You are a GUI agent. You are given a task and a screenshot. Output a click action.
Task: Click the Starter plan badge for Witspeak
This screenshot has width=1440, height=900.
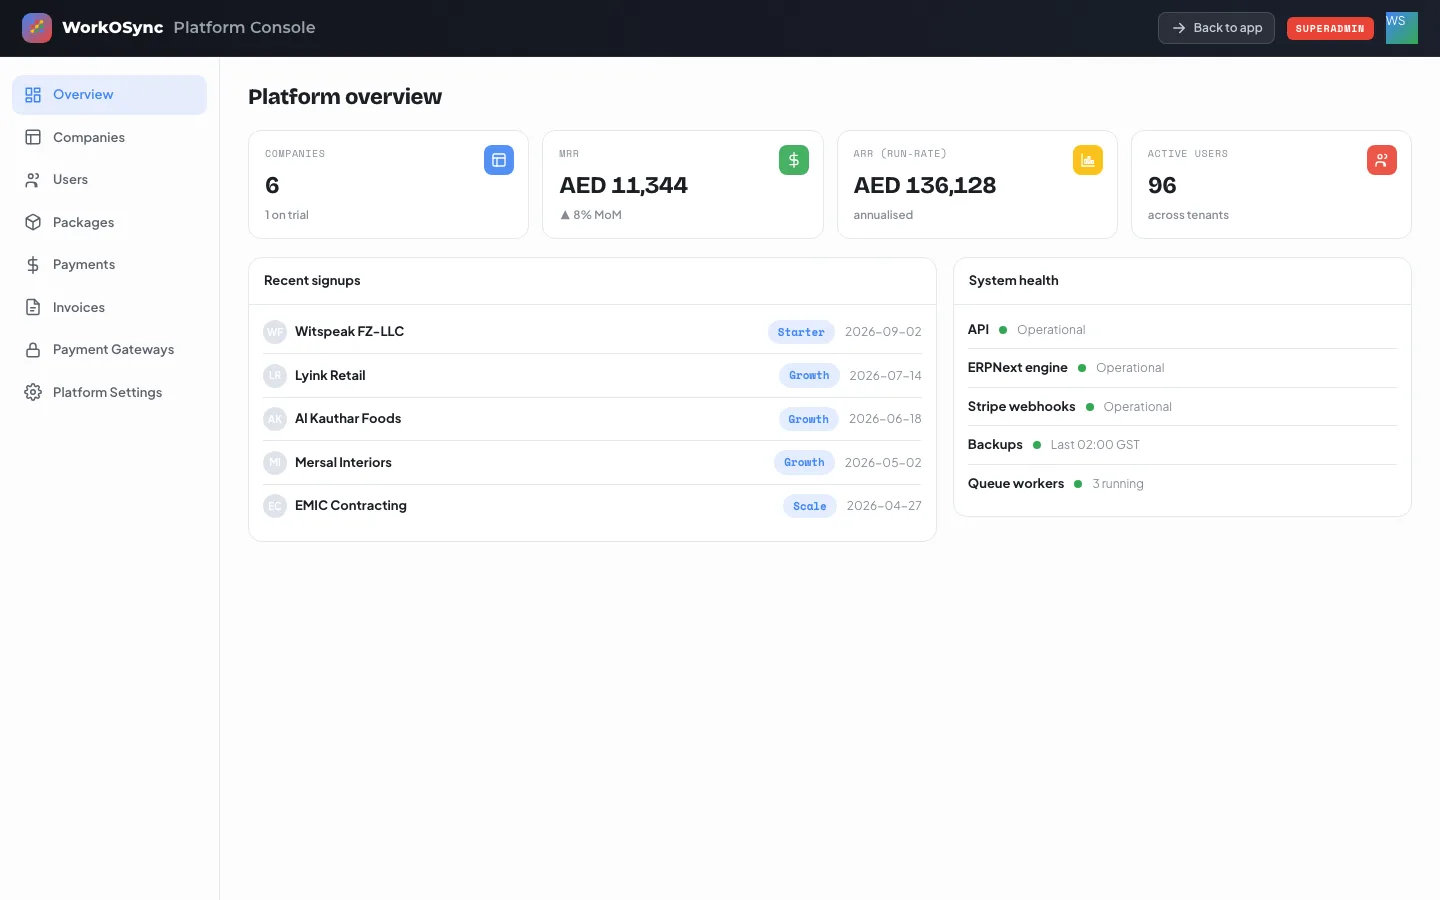801,332
